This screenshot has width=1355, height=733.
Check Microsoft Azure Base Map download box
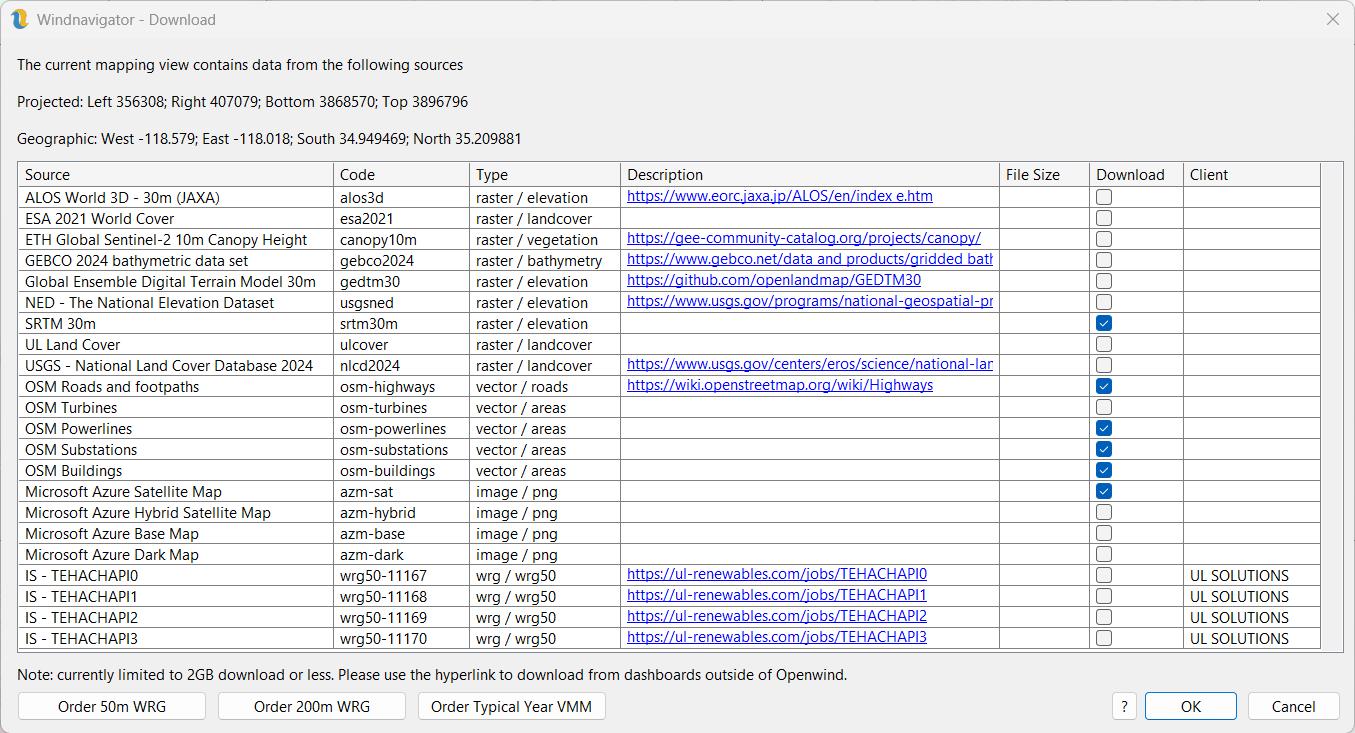click(x=1104, y=533)
